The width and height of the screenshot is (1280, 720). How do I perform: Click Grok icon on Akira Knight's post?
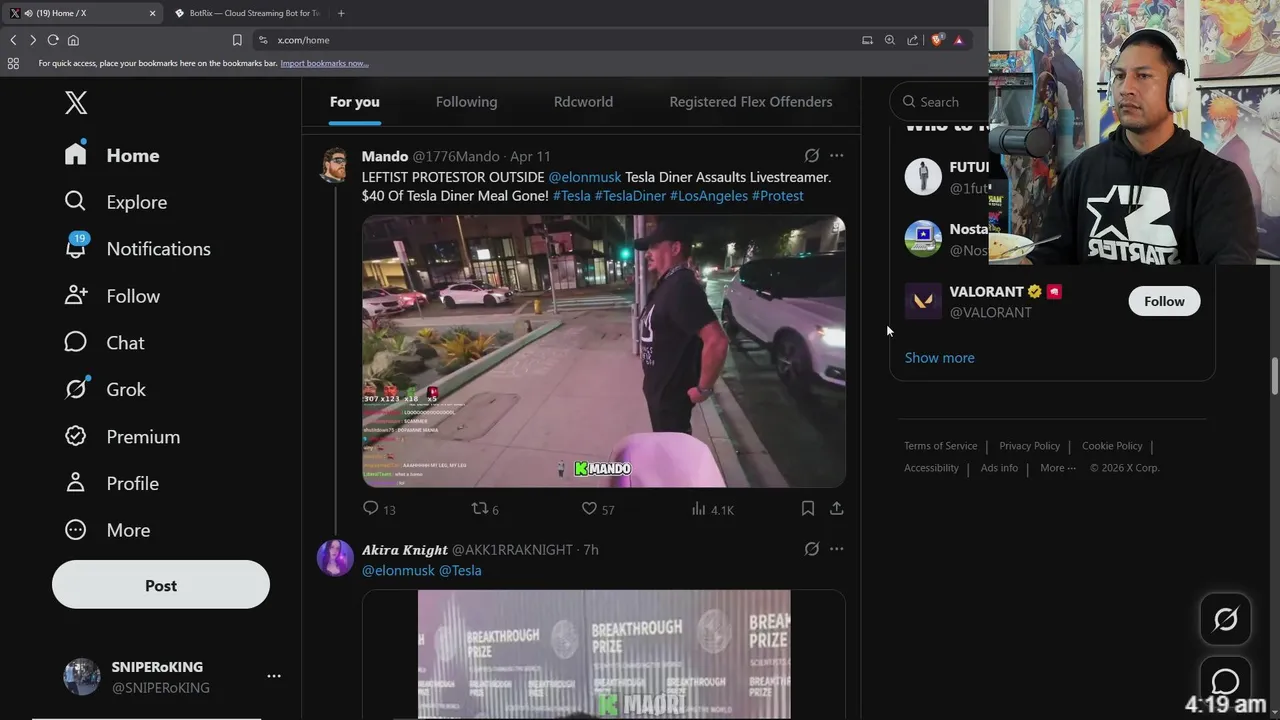pyautogui.click(x=812, y=549)
